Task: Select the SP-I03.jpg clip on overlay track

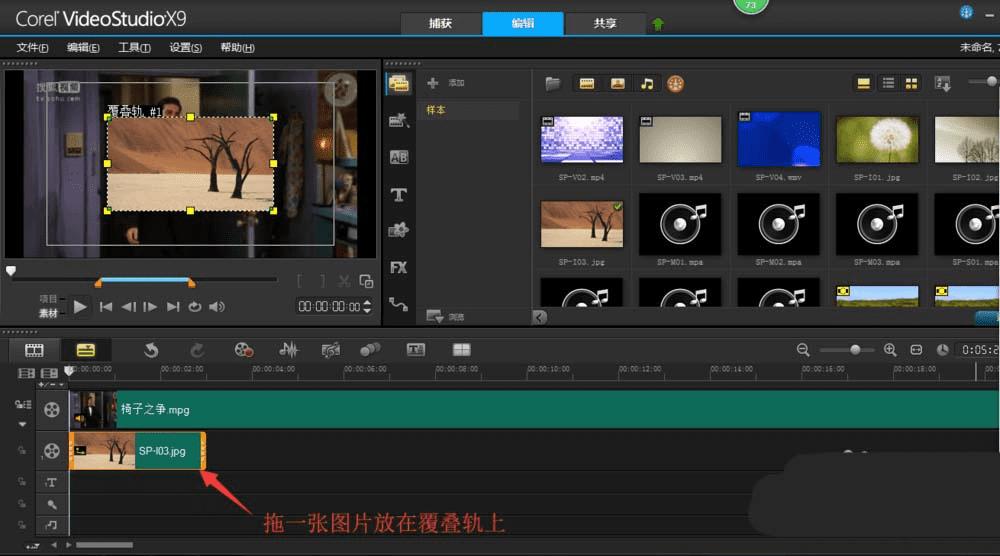Action: (x=137, y=451)
